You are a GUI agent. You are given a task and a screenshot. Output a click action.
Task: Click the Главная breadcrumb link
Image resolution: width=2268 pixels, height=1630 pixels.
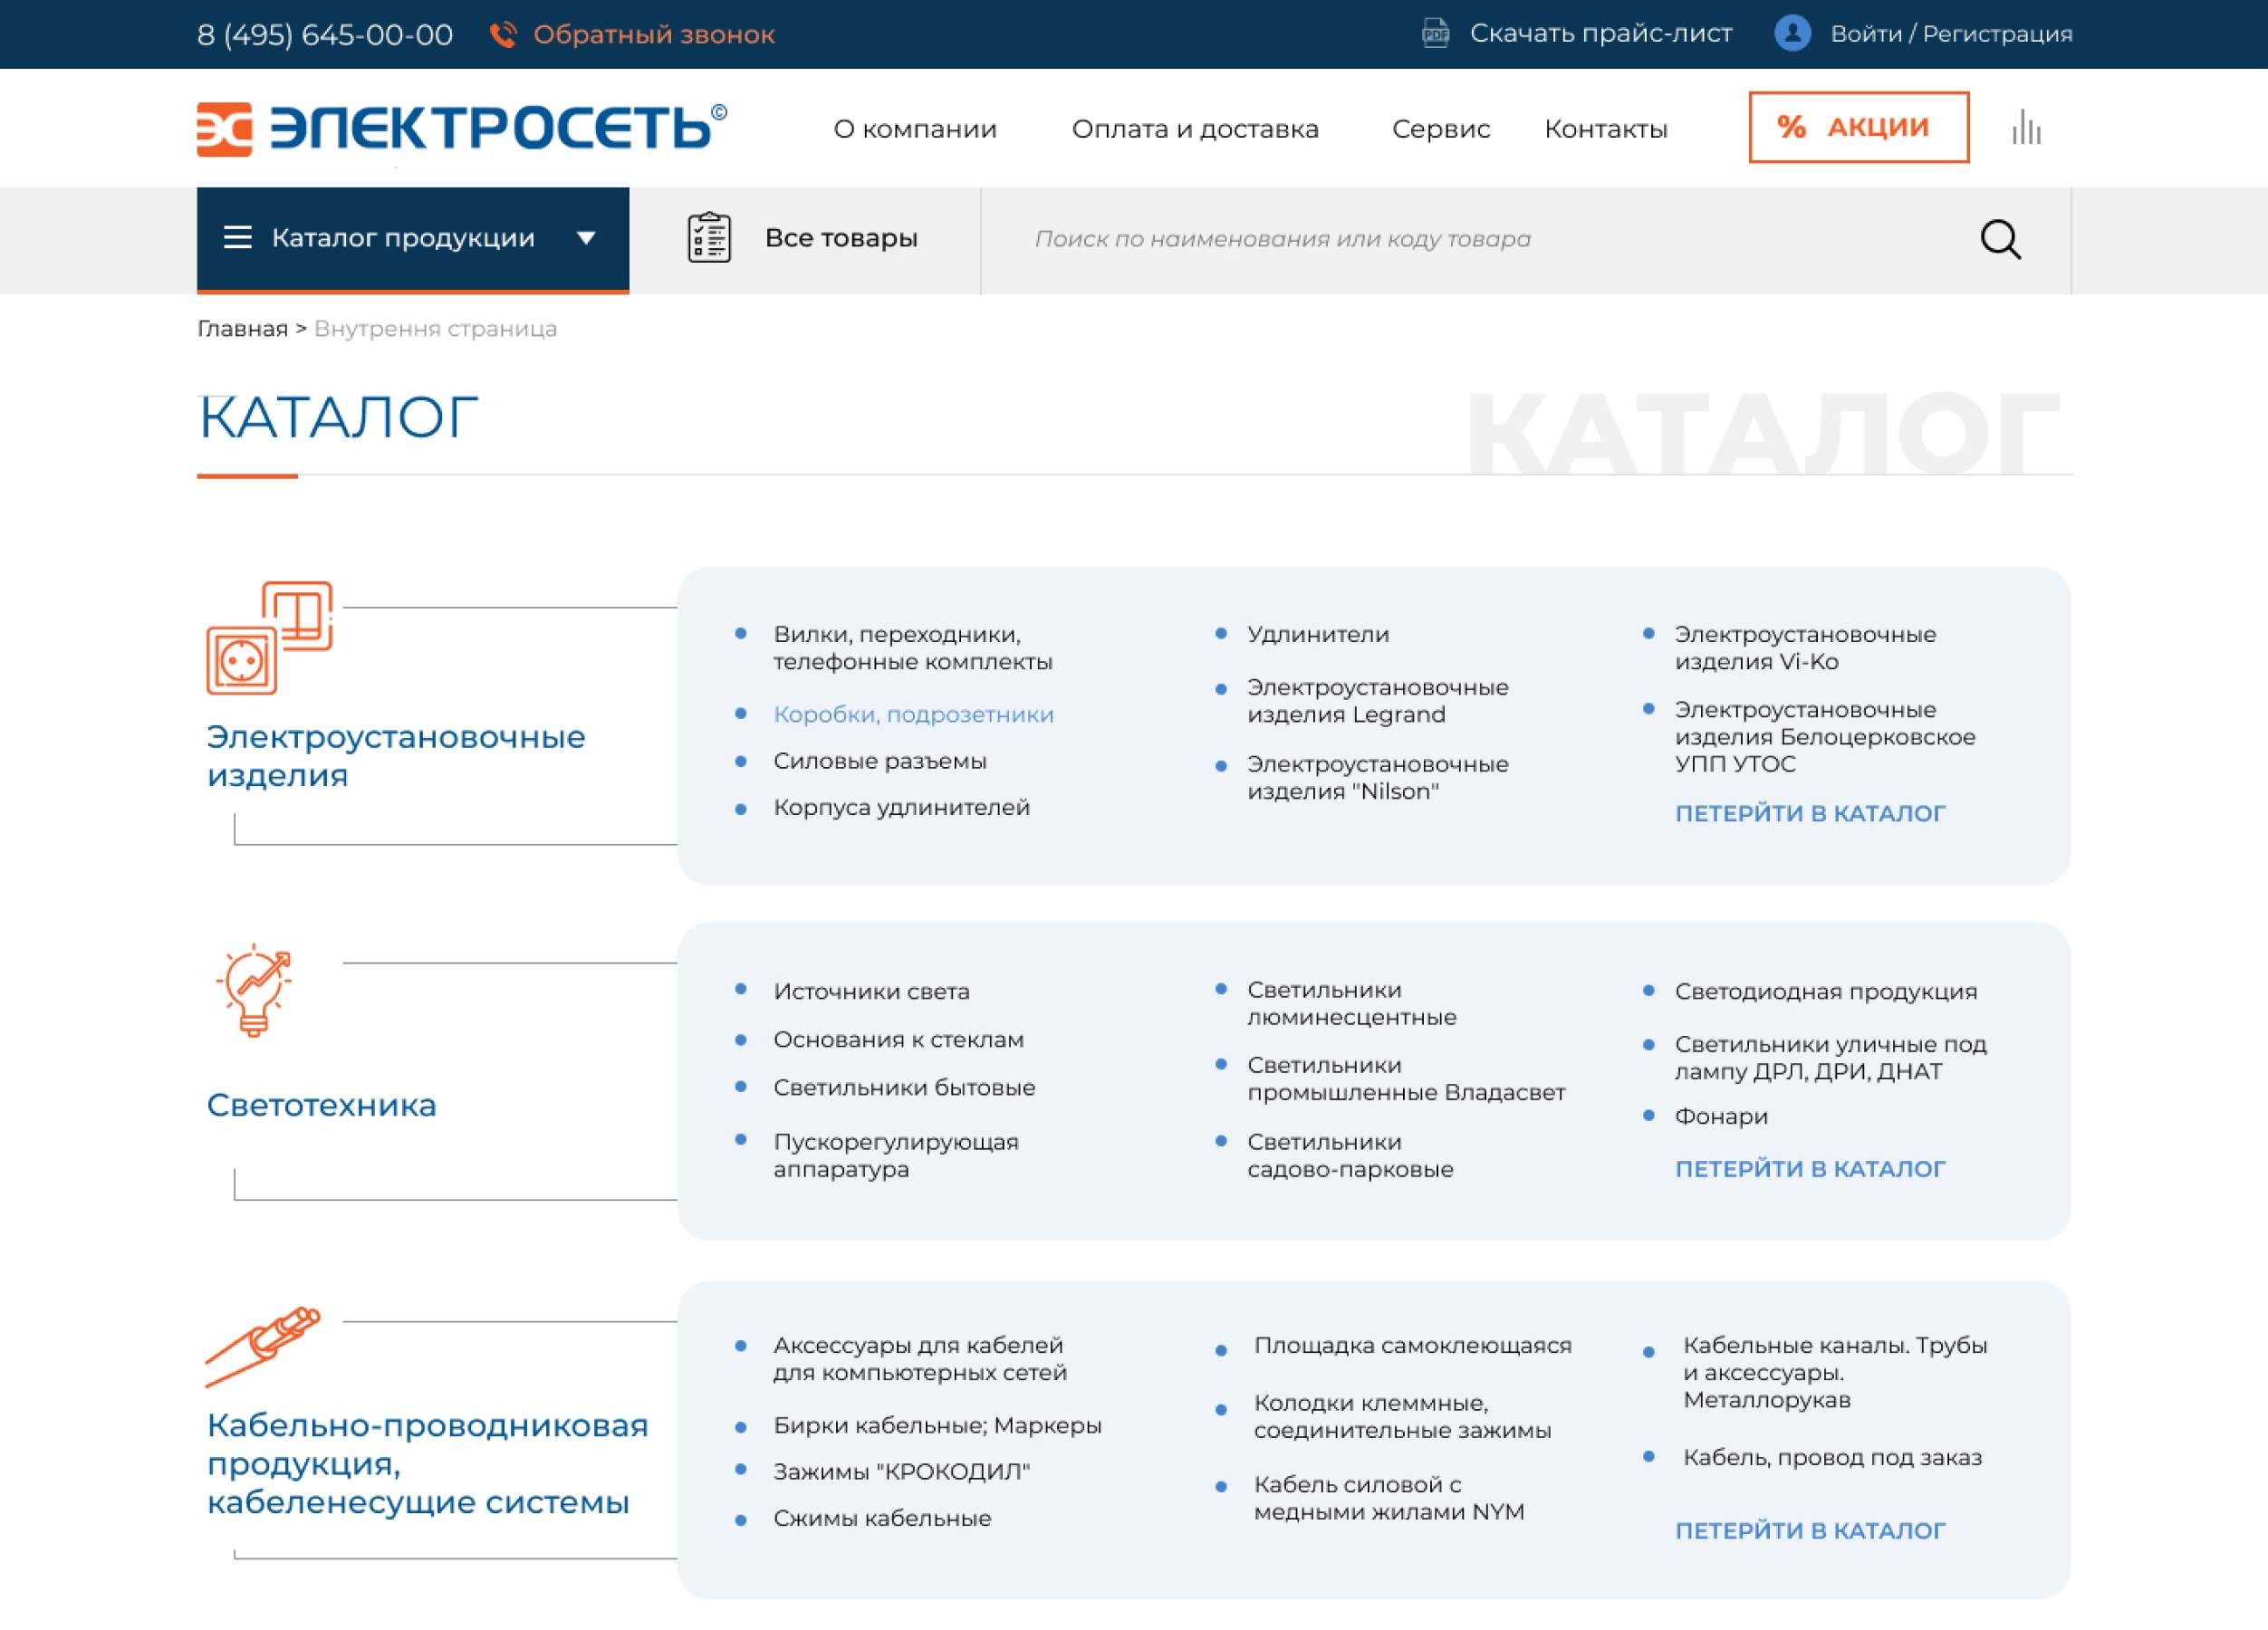tap(242, 328)
